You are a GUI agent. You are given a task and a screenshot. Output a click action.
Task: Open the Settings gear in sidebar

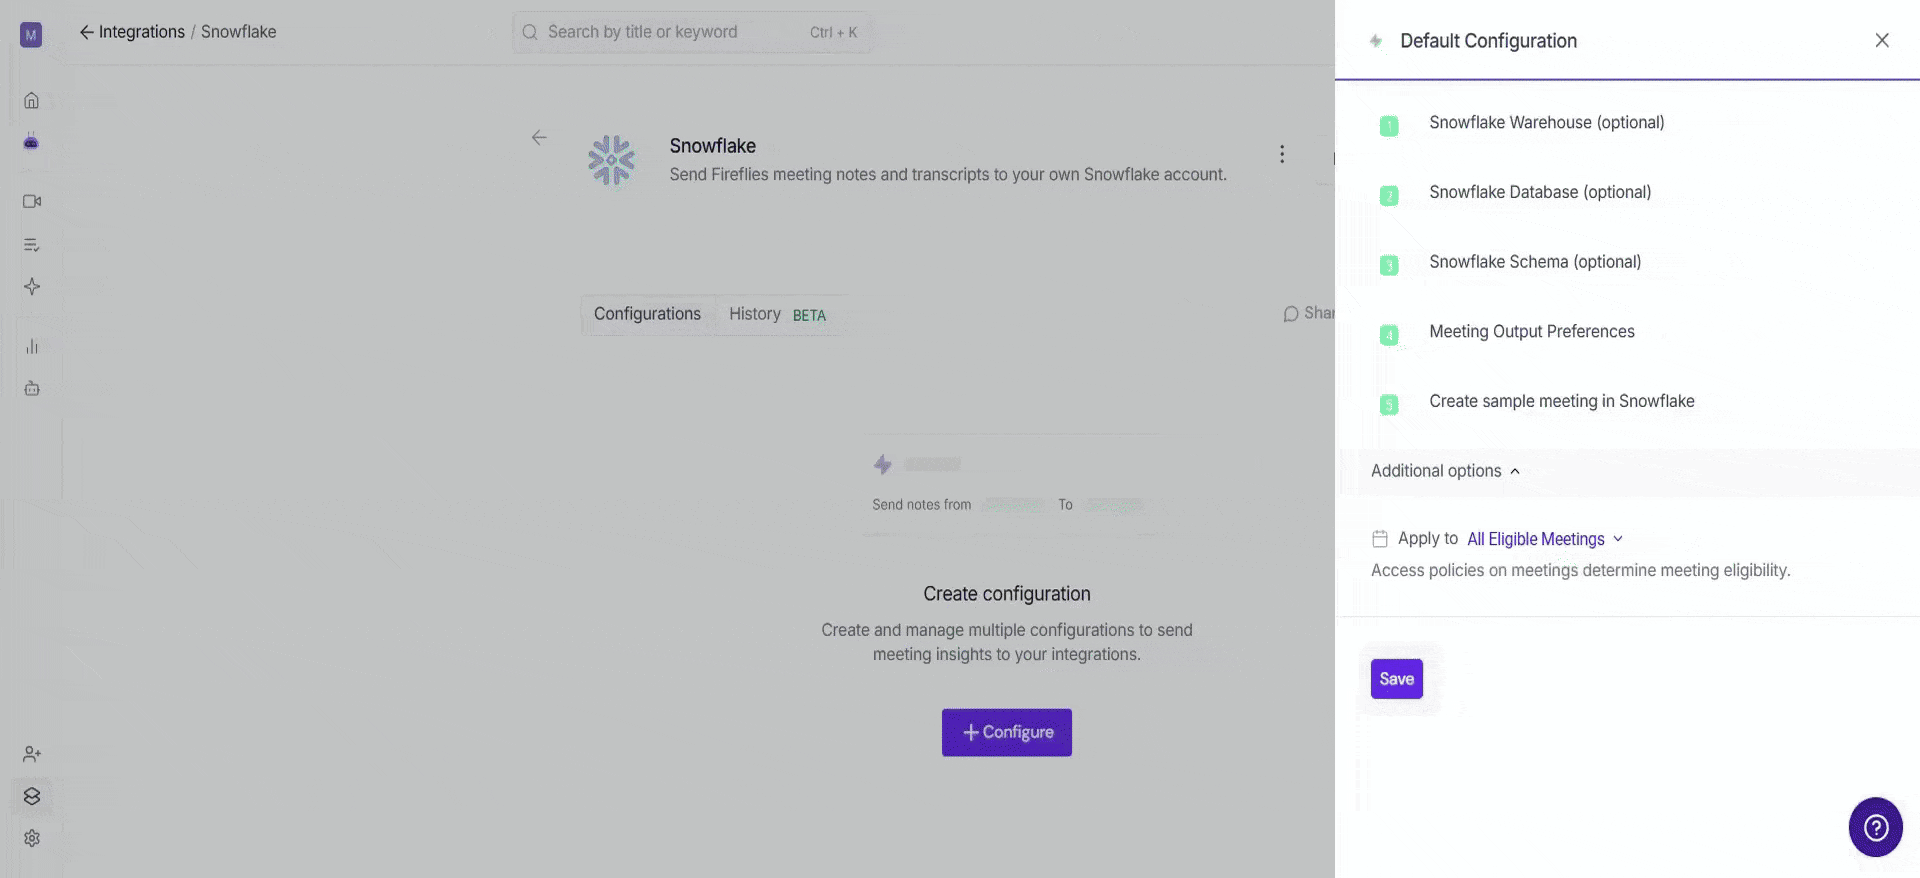click(32, 838)
